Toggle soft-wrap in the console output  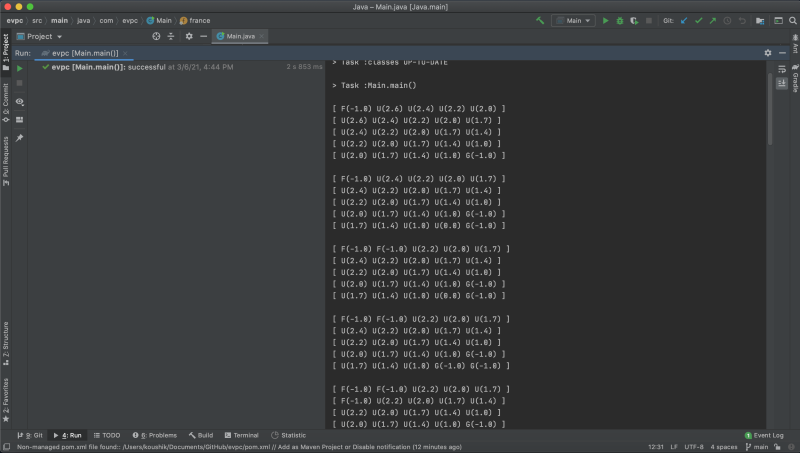[782, 69]
